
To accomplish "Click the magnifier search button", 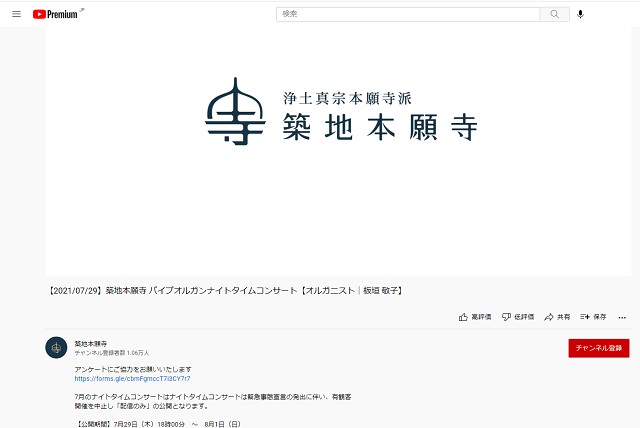I will (554, 14).
